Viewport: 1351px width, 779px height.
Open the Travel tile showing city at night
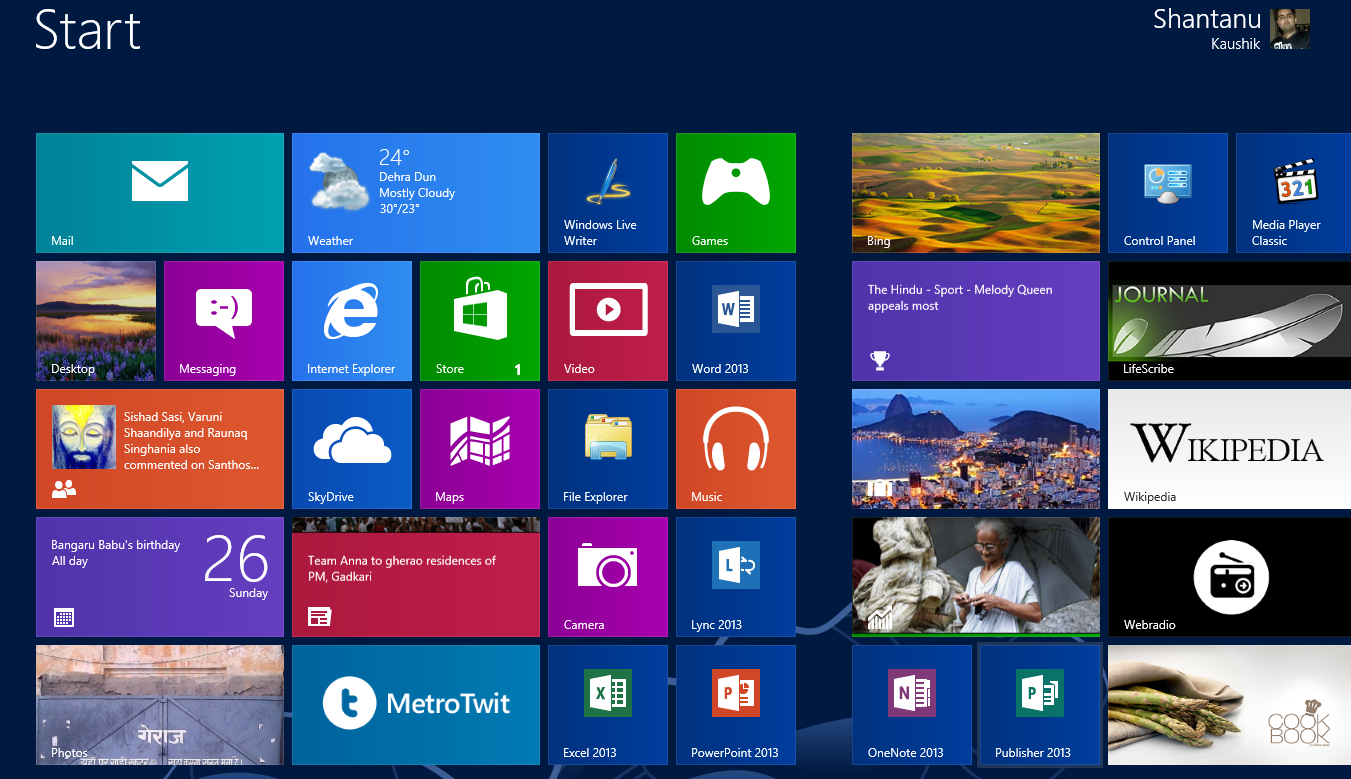(x=976, y=449)
